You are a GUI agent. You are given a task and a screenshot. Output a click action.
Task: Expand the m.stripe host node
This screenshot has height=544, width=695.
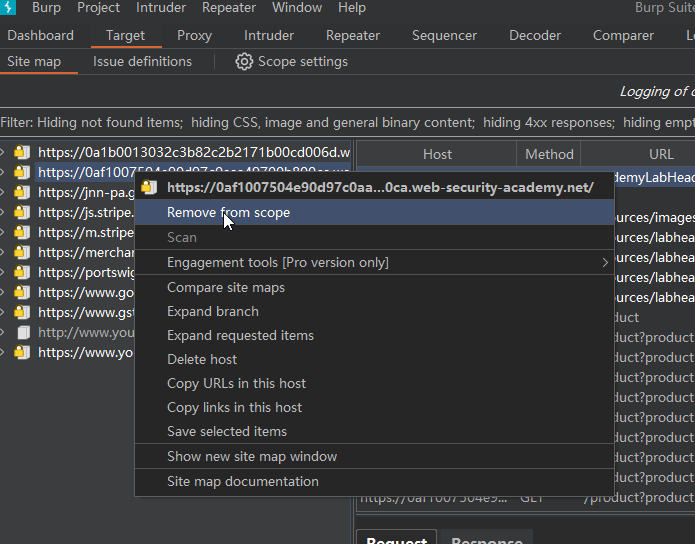click(2, 232)
